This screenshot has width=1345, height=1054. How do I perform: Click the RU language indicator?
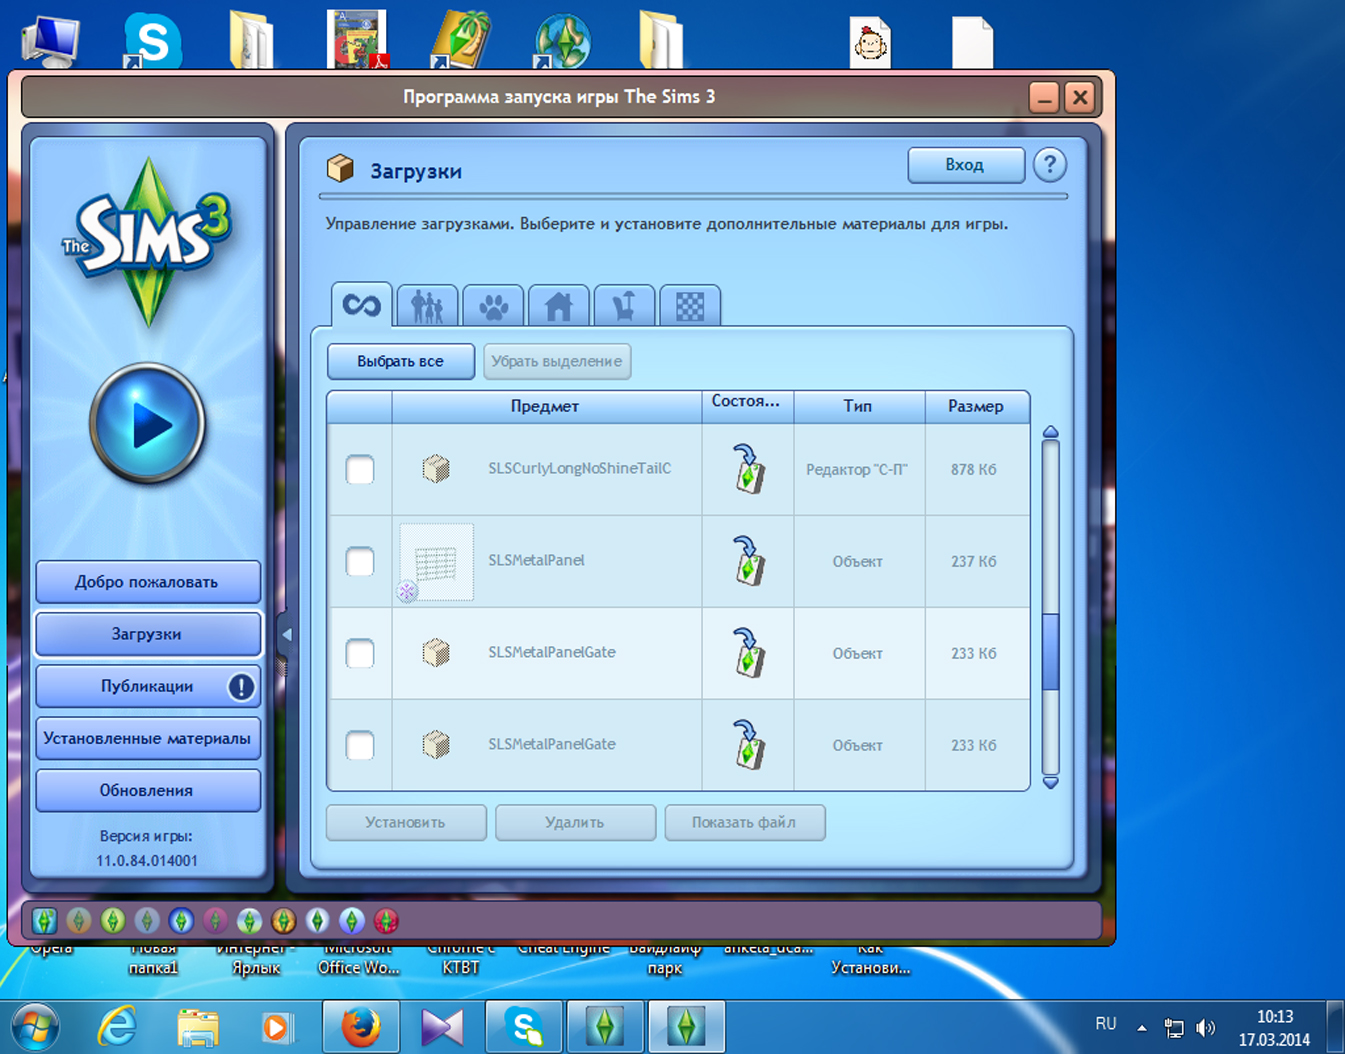[1105, 1024]
